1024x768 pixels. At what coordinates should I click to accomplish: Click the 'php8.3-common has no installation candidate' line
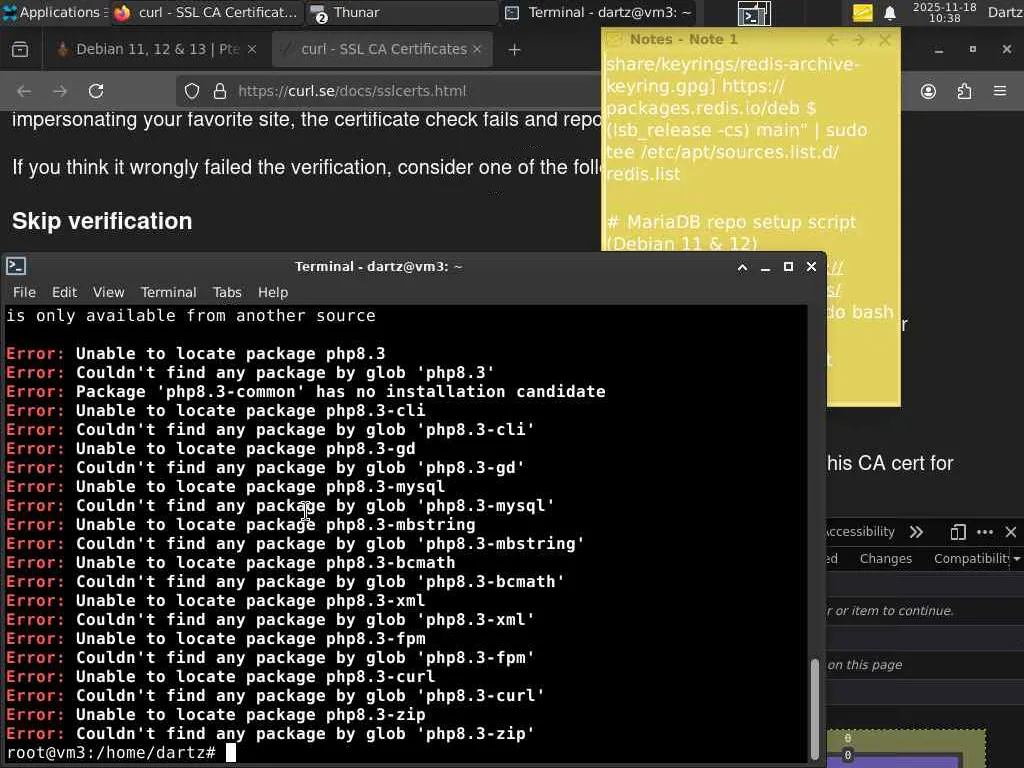(306, 392)
